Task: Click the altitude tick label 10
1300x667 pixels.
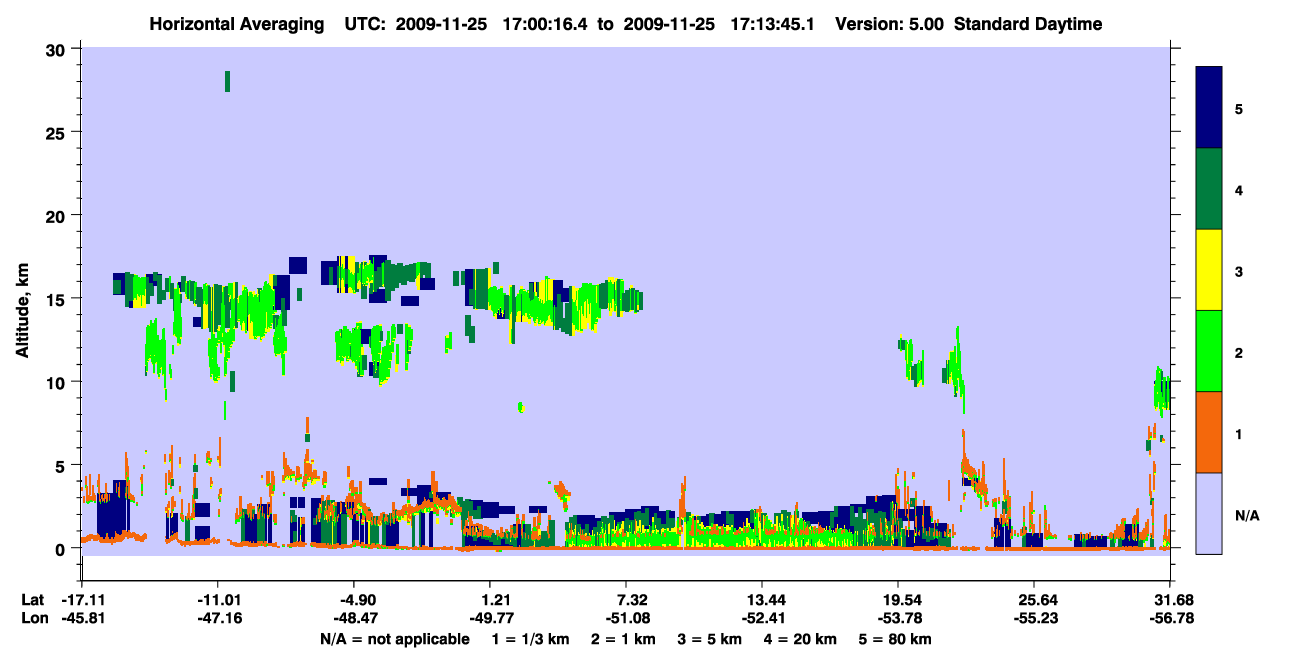Action: (x=58, y=382)
